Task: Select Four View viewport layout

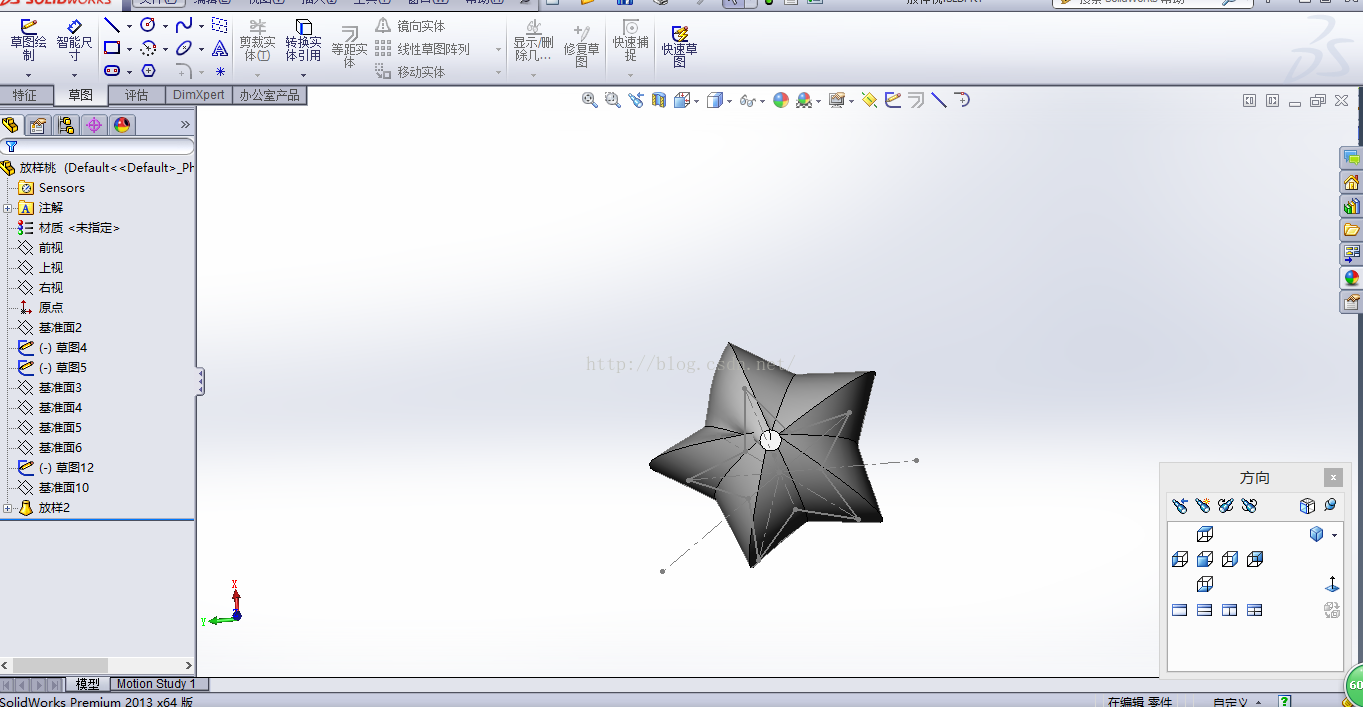Action: click(x=1255, y=610)
